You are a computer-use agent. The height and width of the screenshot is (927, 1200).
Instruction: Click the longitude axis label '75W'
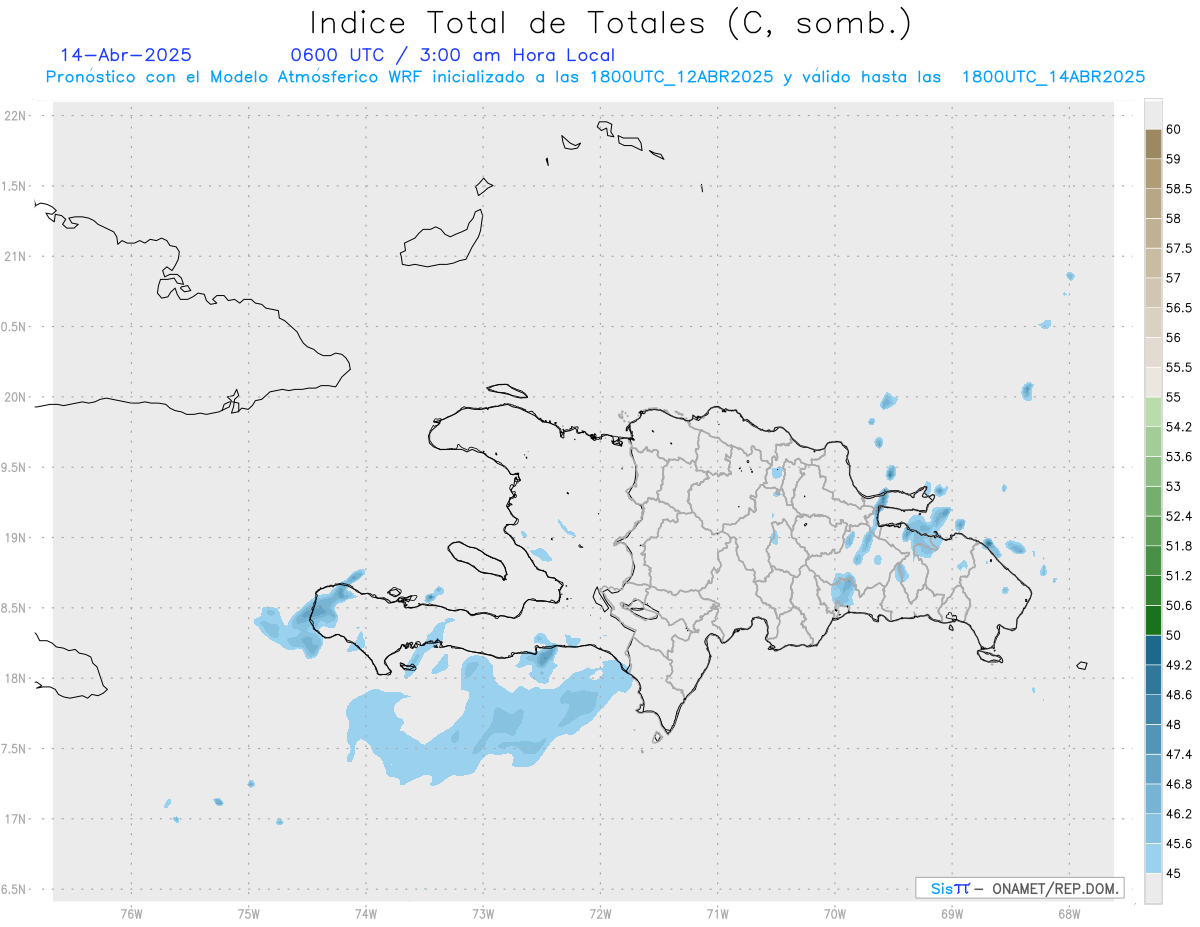point(248,913)
